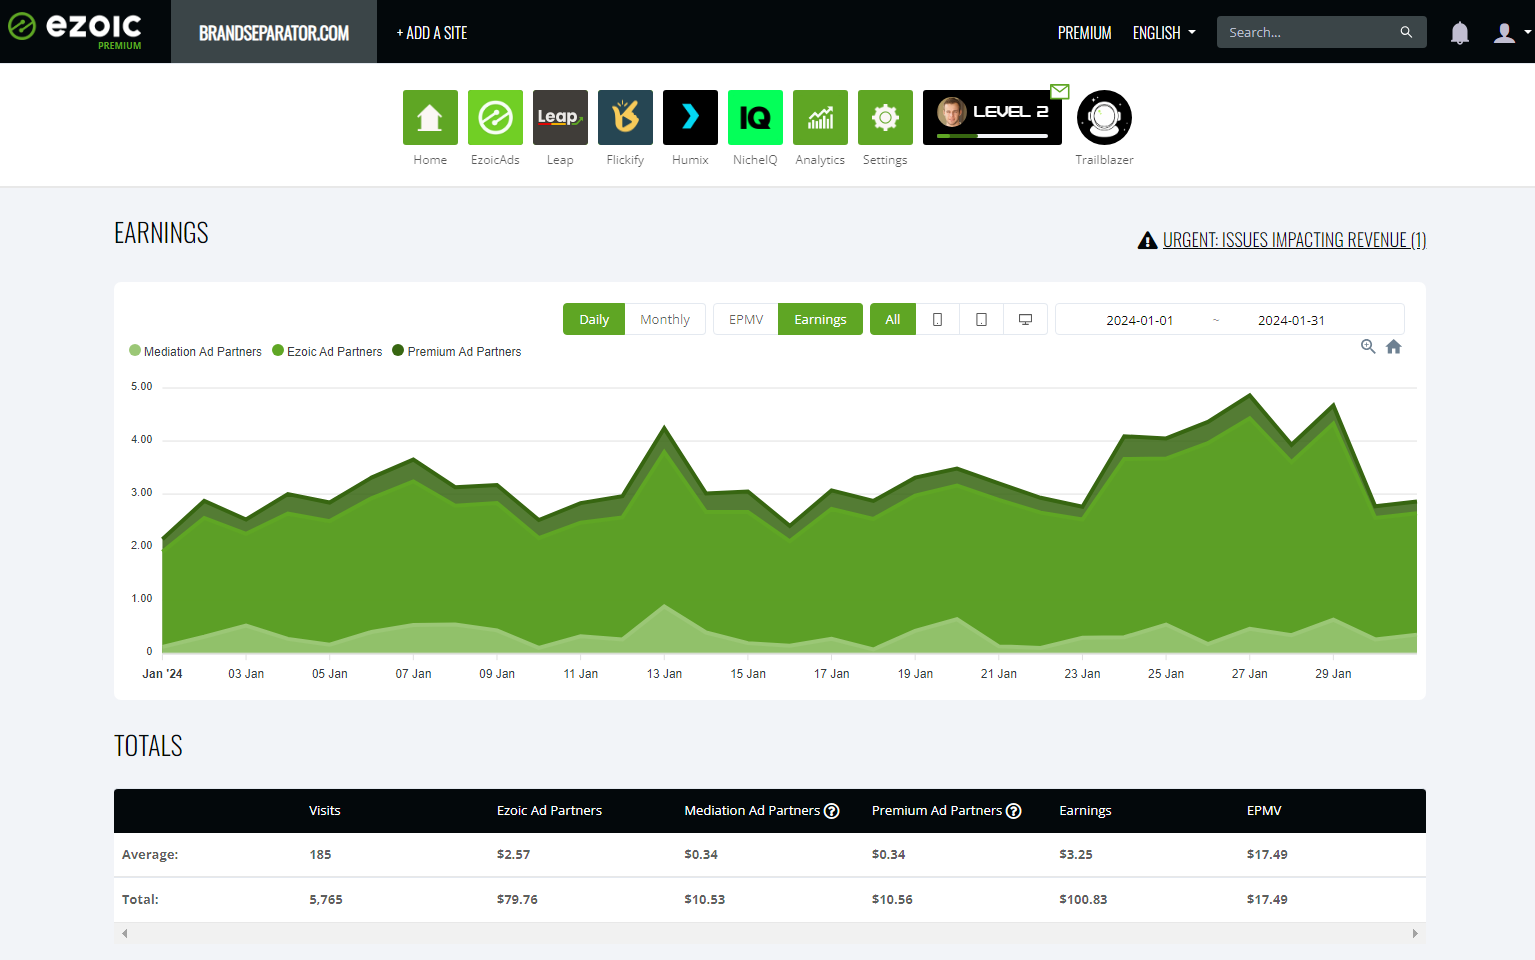Open the Humix icon
This screenshot has height=960, width=1535.
[690, 117]
